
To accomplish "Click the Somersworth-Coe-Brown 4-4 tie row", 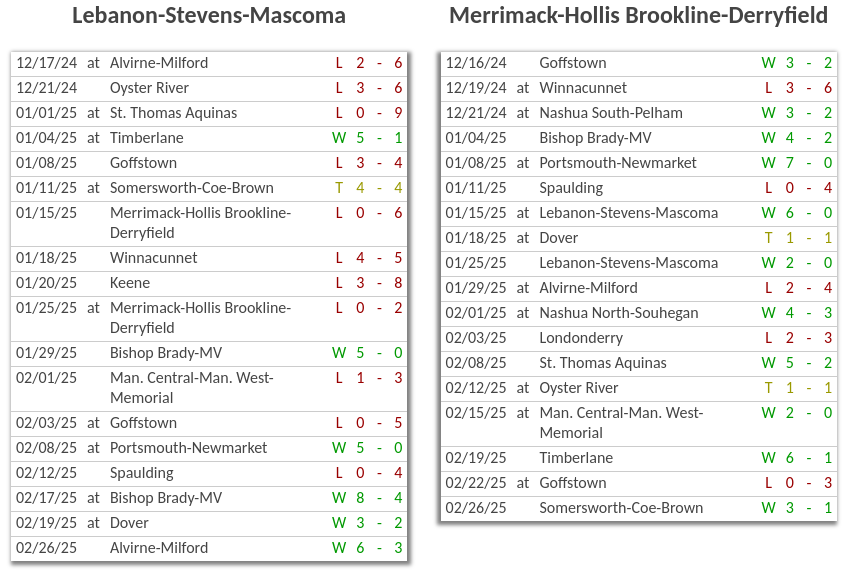I will pyautogui.click(x=191, y=188).
